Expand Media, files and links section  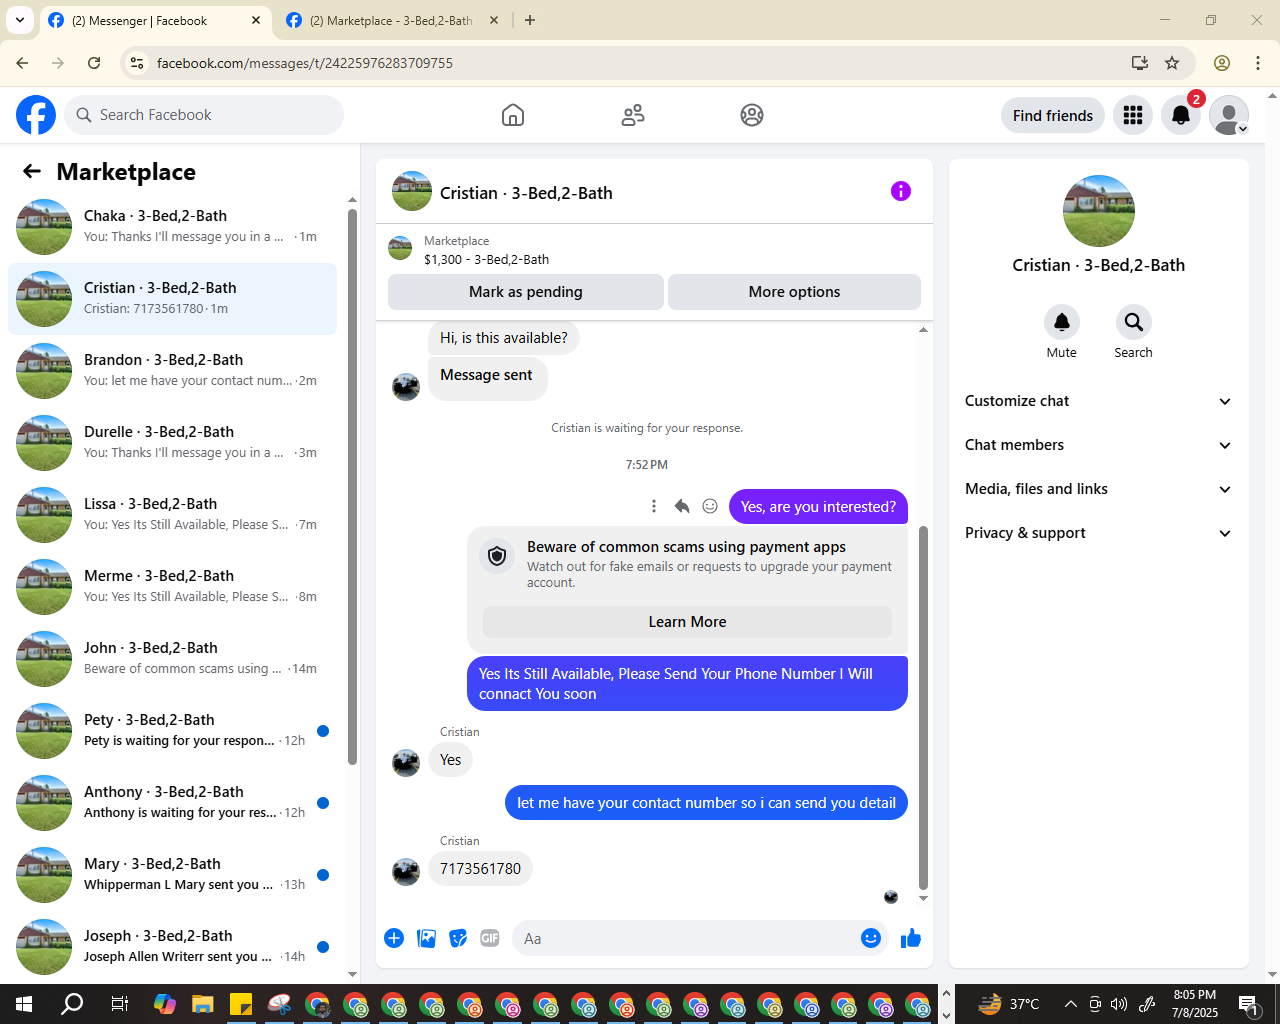[1099, 489]
